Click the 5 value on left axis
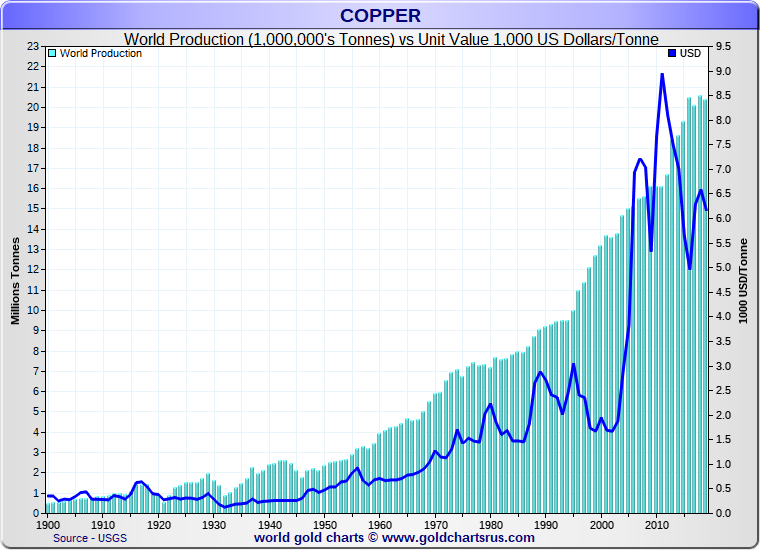The width and height of the screenshot is (760, 550). 35,411
